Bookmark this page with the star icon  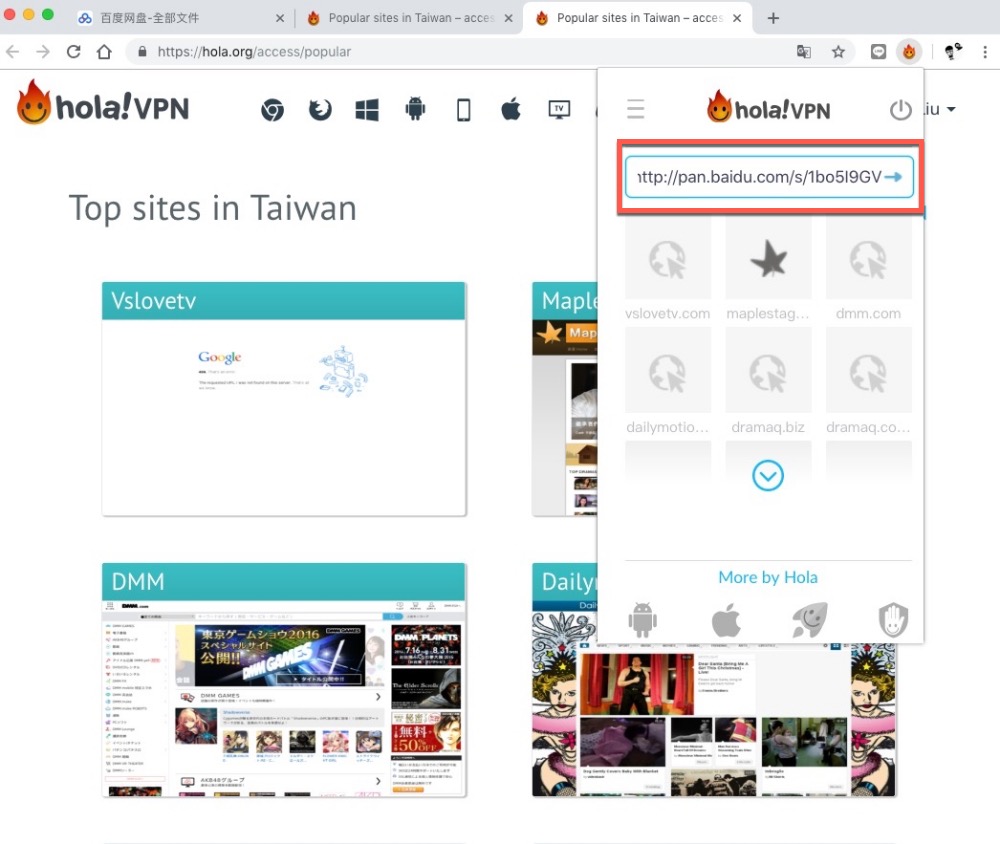coord(838,52)
